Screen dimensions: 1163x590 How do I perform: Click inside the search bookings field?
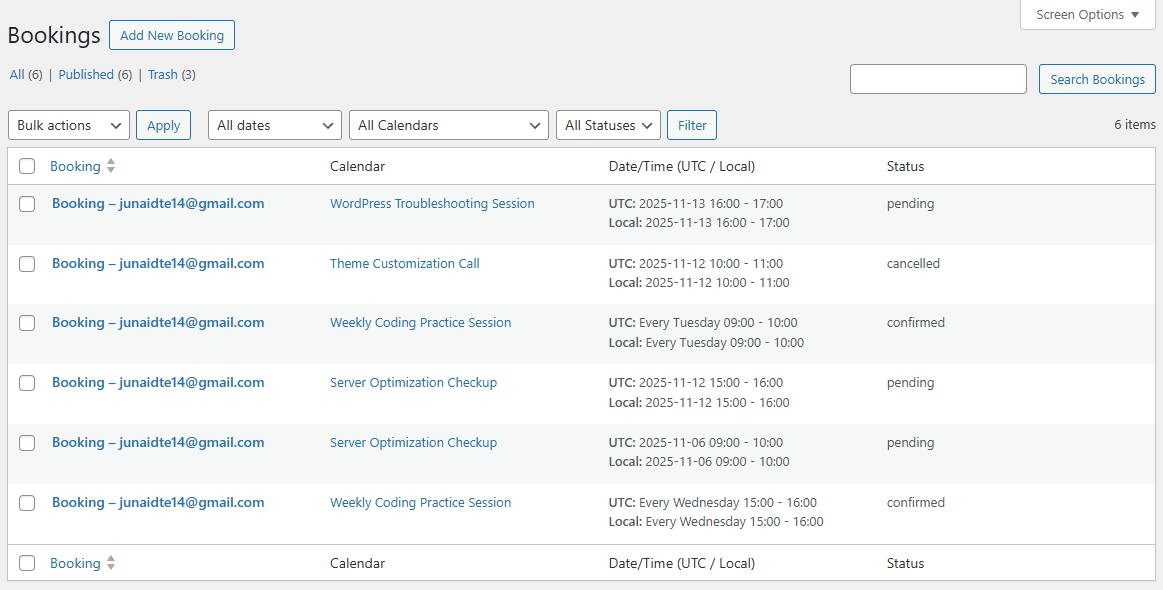pos(937,78)
